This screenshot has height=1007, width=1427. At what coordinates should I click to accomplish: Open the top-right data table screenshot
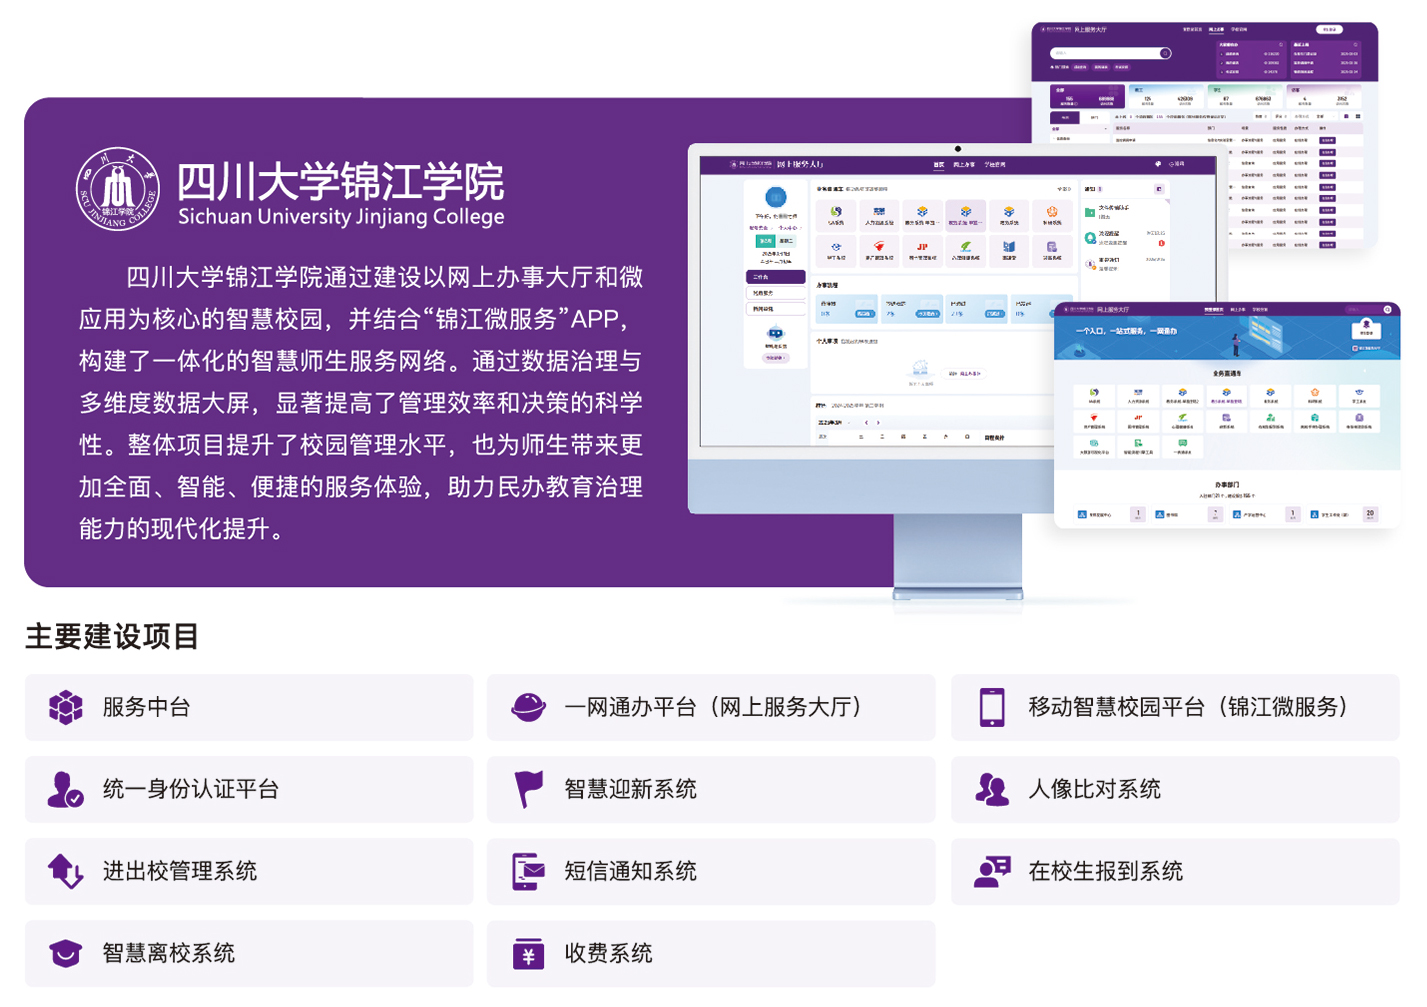(1205, 135)
